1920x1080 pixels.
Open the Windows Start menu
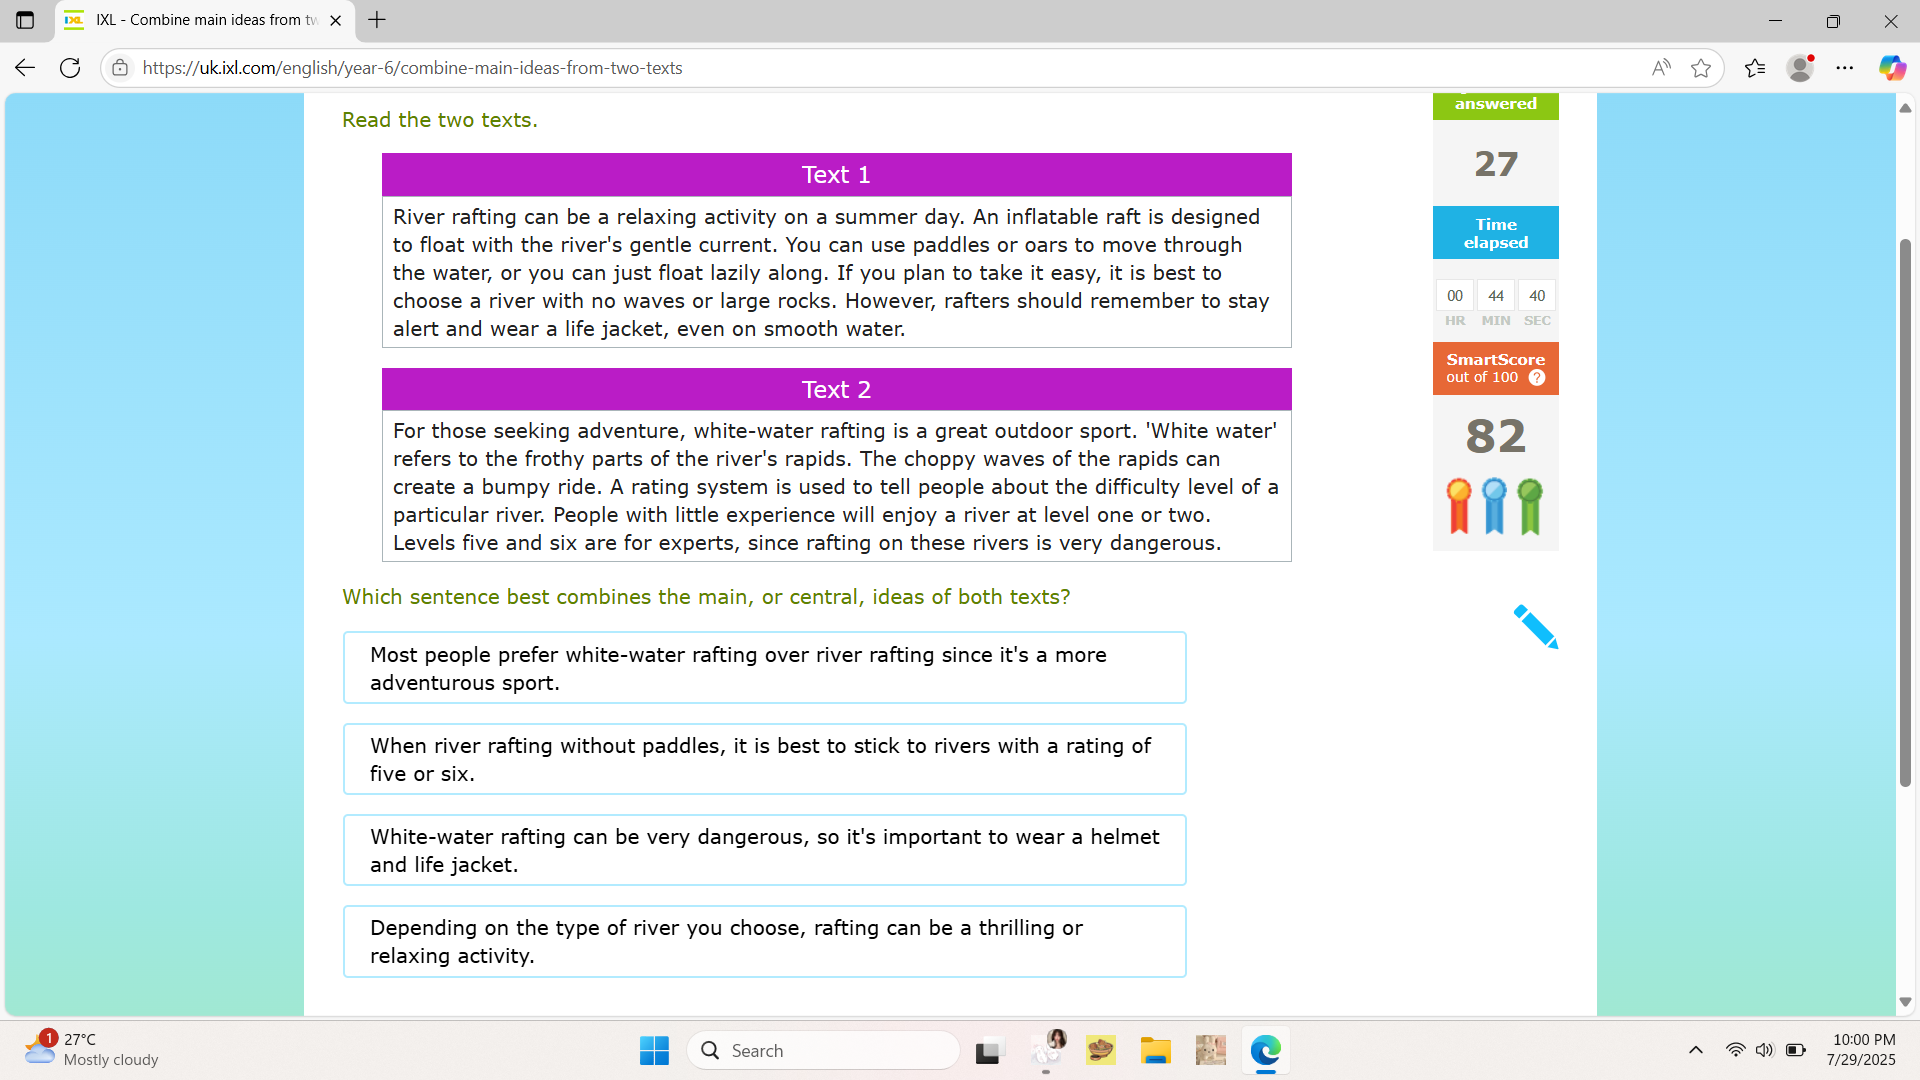654,1050
